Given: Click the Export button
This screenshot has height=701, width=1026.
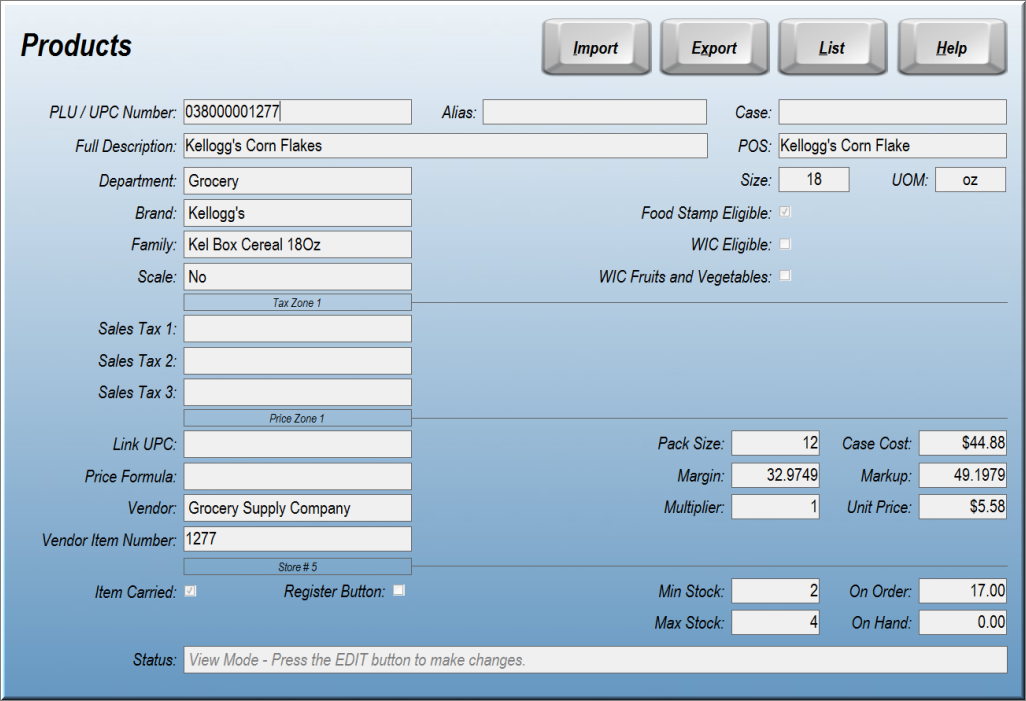Looking at the screenshot, I should coord(715,47).
